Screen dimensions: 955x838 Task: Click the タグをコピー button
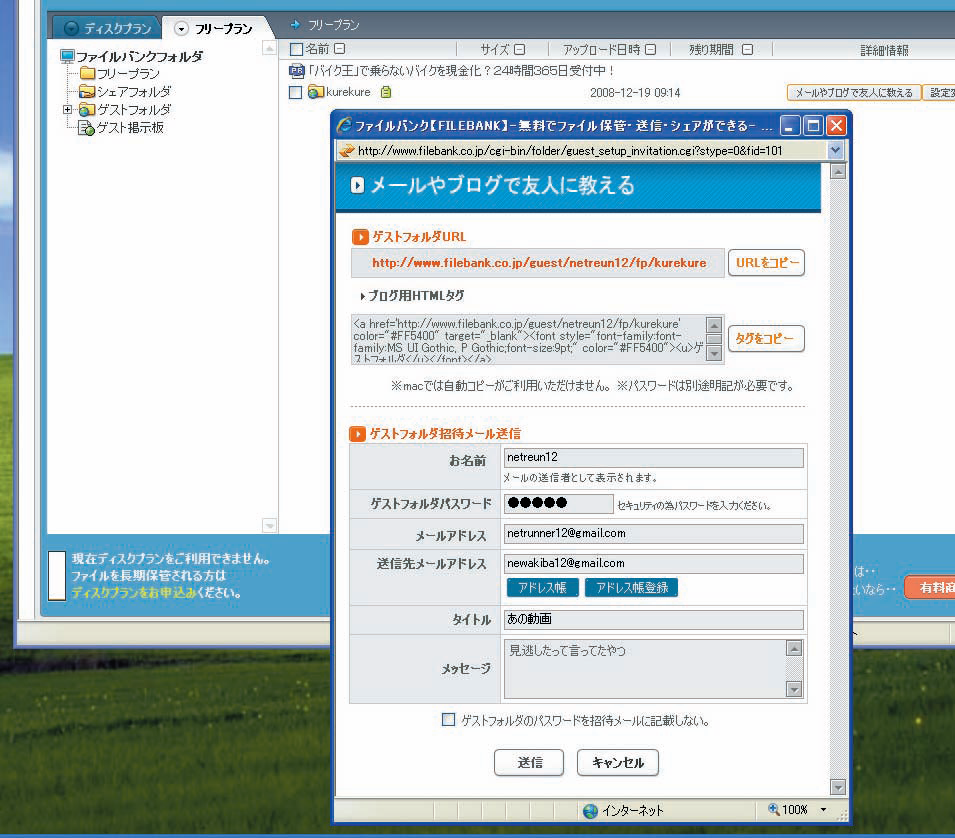[x=766, y=339]
